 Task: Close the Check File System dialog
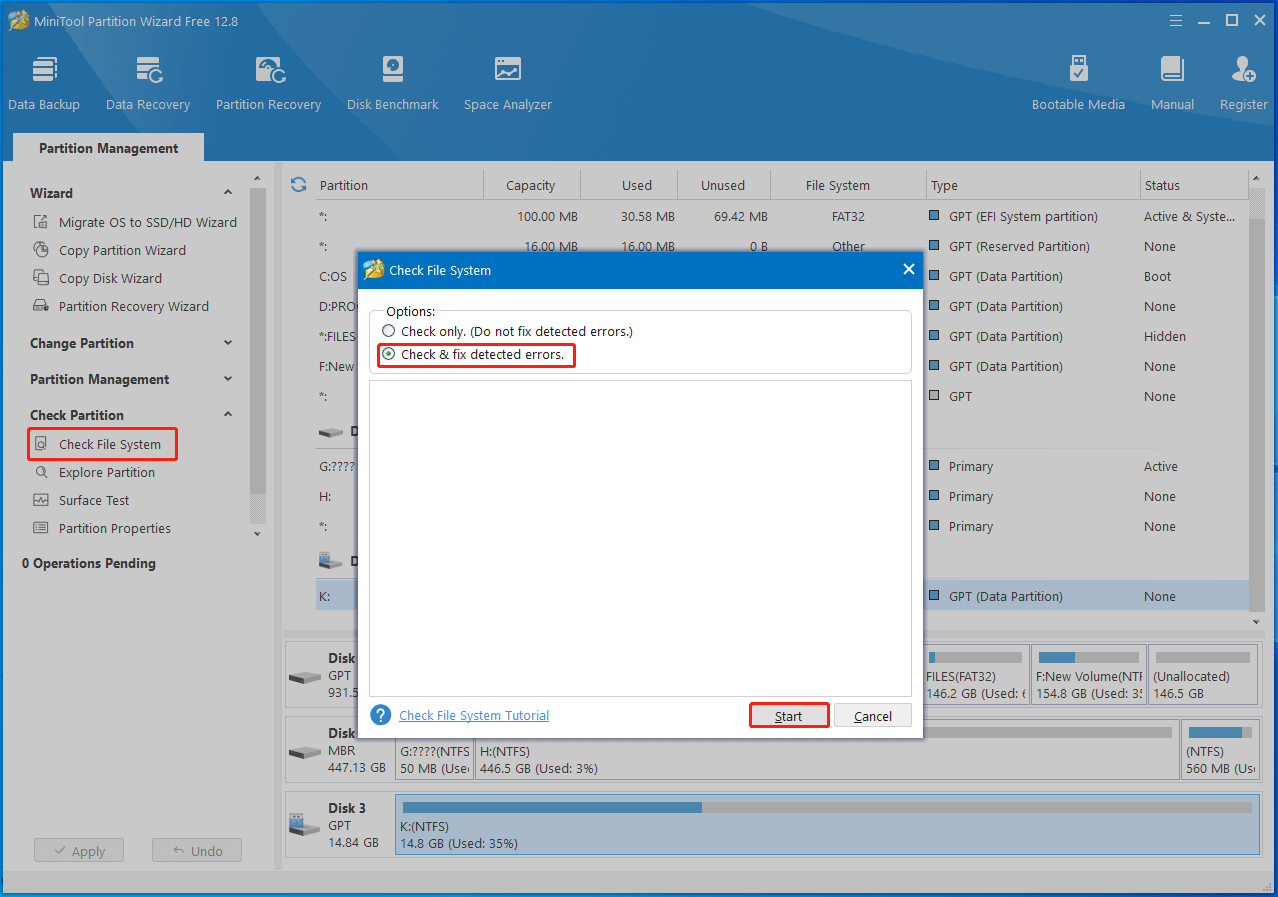(x=908, y=269)
